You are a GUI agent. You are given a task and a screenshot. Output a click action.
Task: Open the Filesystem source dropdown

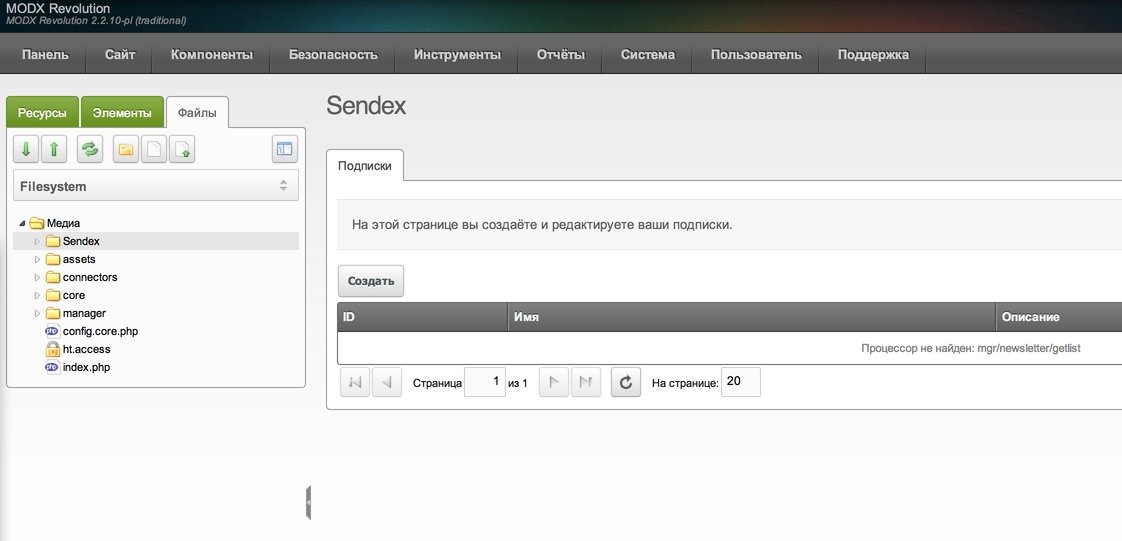pos(155,186)
